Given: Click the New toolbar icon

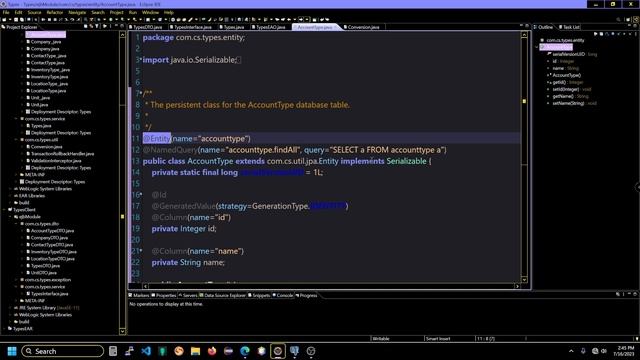Looking at the screenshot, I should (x=4, y=19).
